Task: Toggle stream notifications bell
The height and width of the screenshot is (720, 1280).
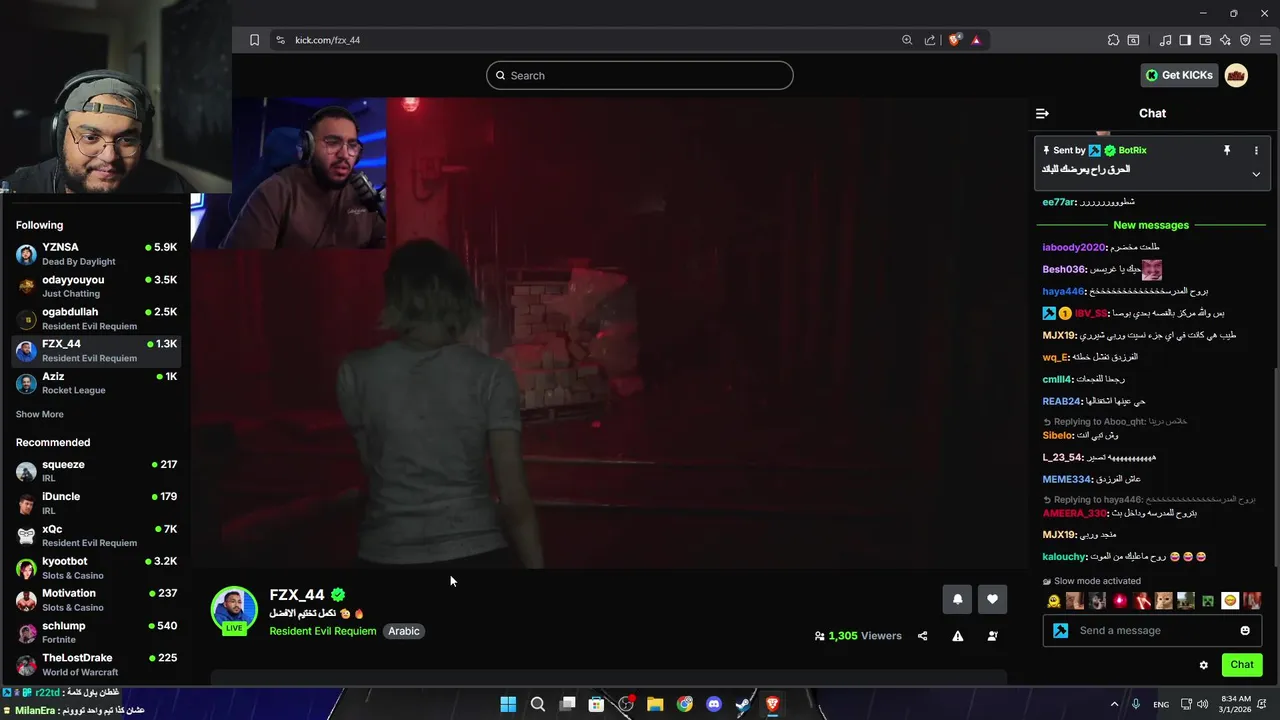Action: pyautogui.click(x=957, y=599)
